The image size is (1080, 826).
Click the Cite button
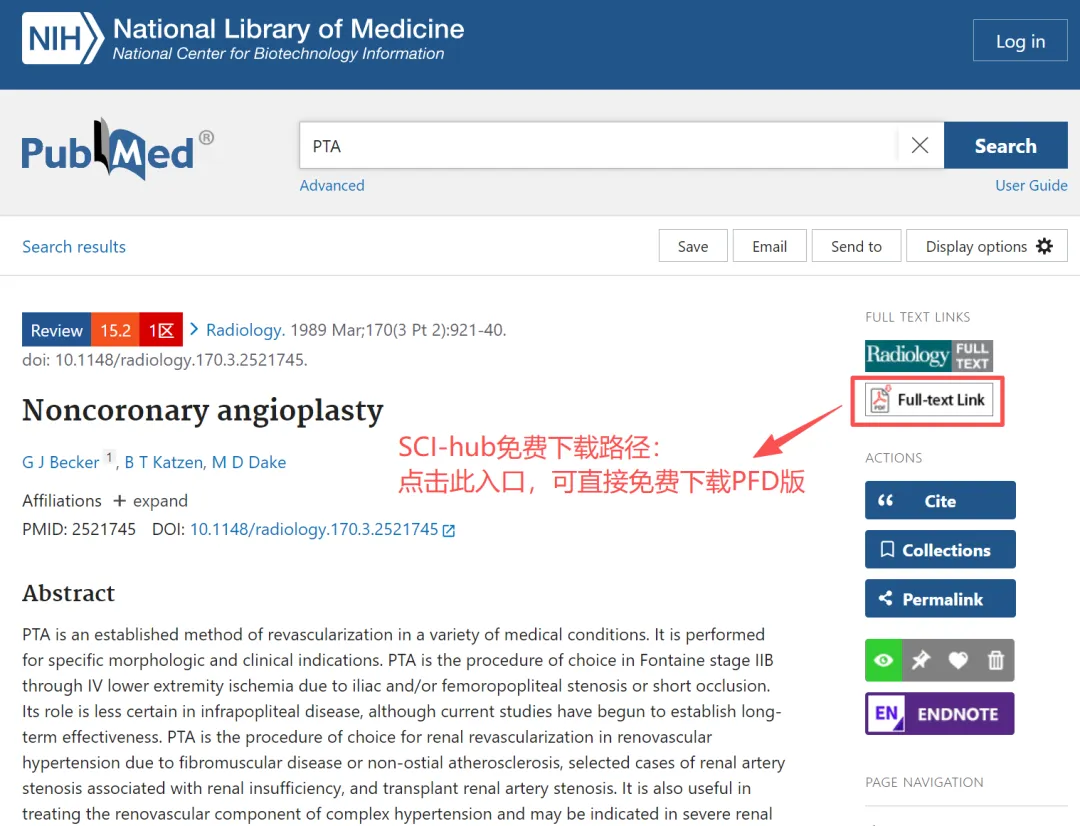940,500
